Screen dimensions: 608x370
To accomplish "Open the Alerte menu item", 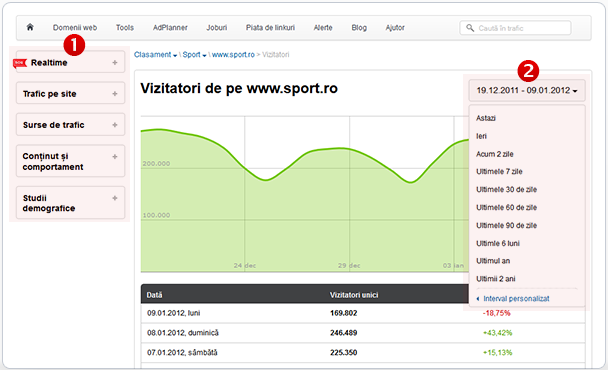I will (x=323, y=28).
